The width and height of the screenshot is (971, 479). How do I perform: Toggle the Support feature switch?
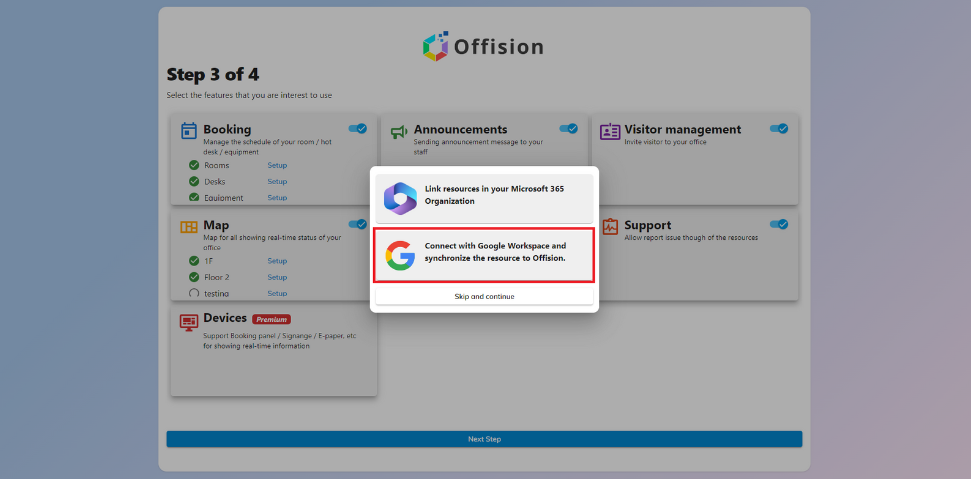(779, 224)
